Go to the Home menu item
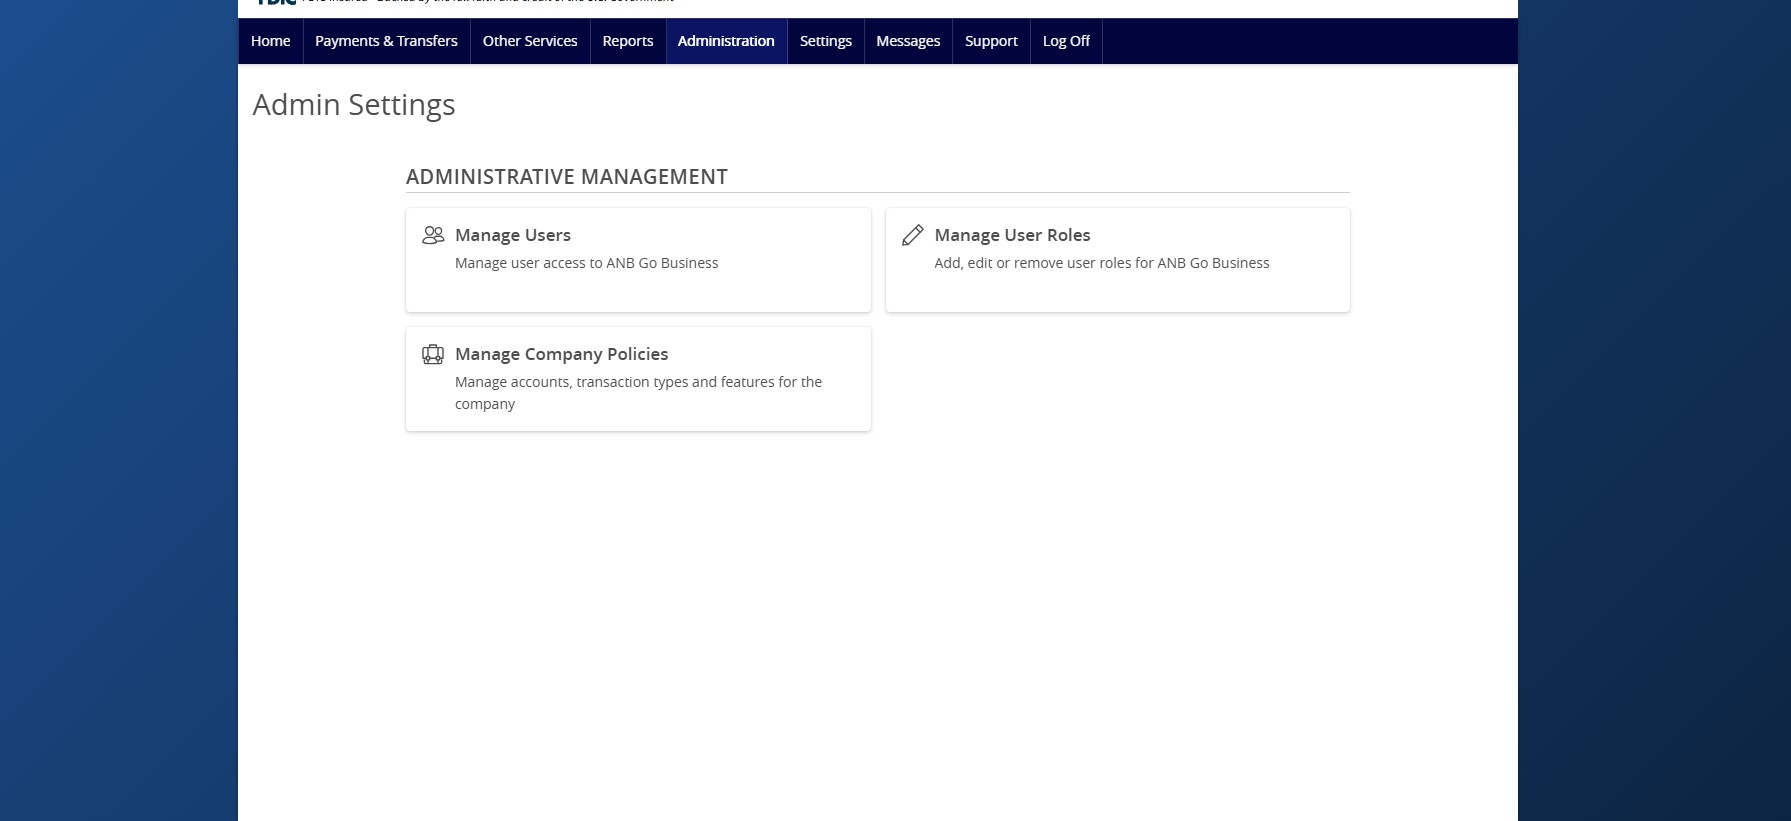Viewport: 1791px width, 821px height. click(270, 41)
